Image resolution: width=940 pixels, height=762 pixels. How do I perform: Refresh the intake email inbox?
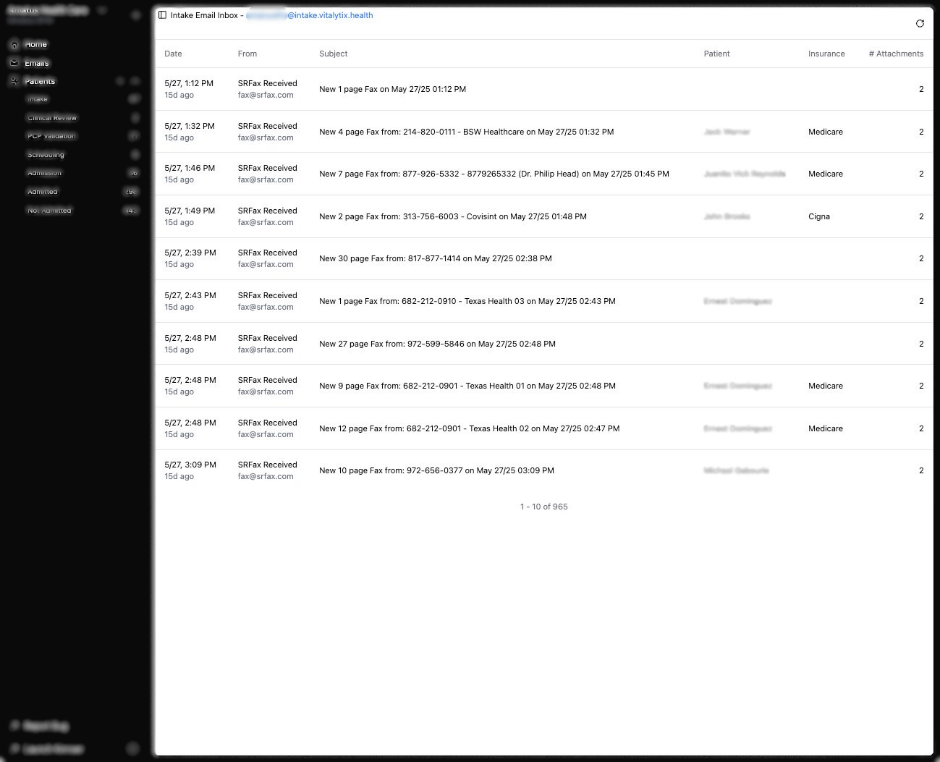pyautogui.click(x=920, y=23)
